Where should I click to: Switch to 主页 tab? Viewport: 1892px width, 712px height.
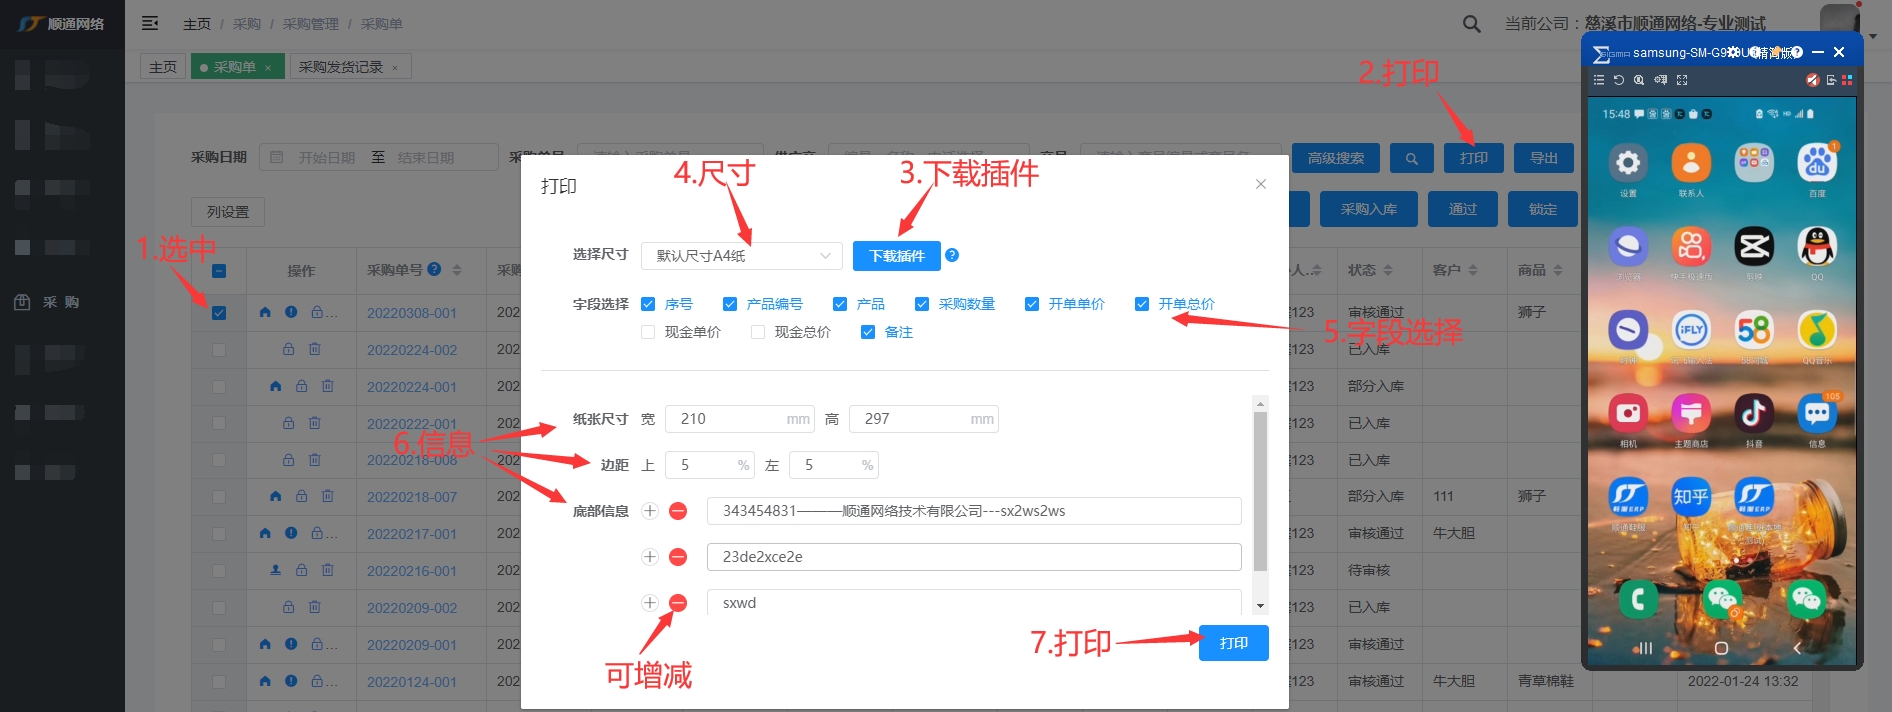pos(163,67)
